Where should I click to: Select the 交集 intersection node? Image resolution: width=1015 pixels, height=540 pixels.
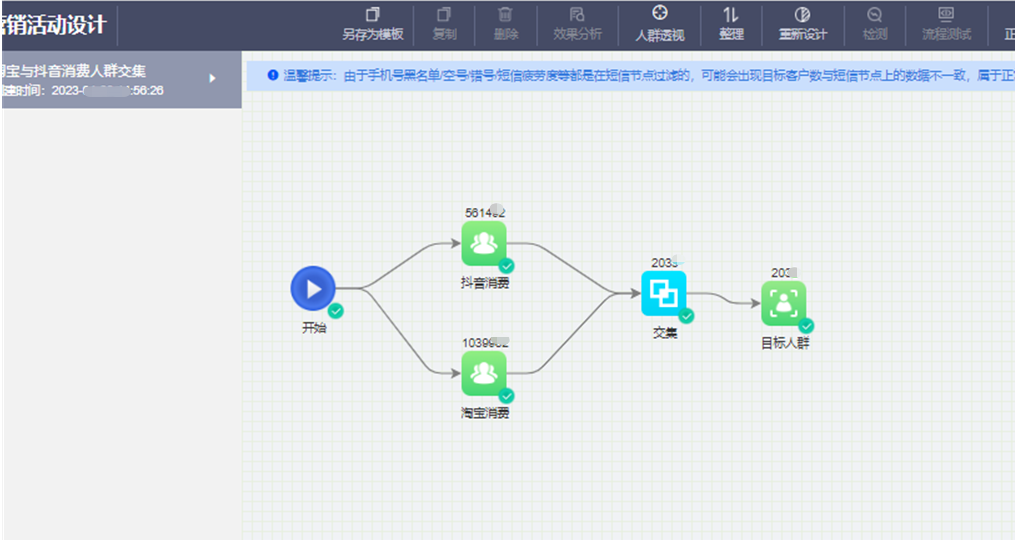(x=664, y=293)
